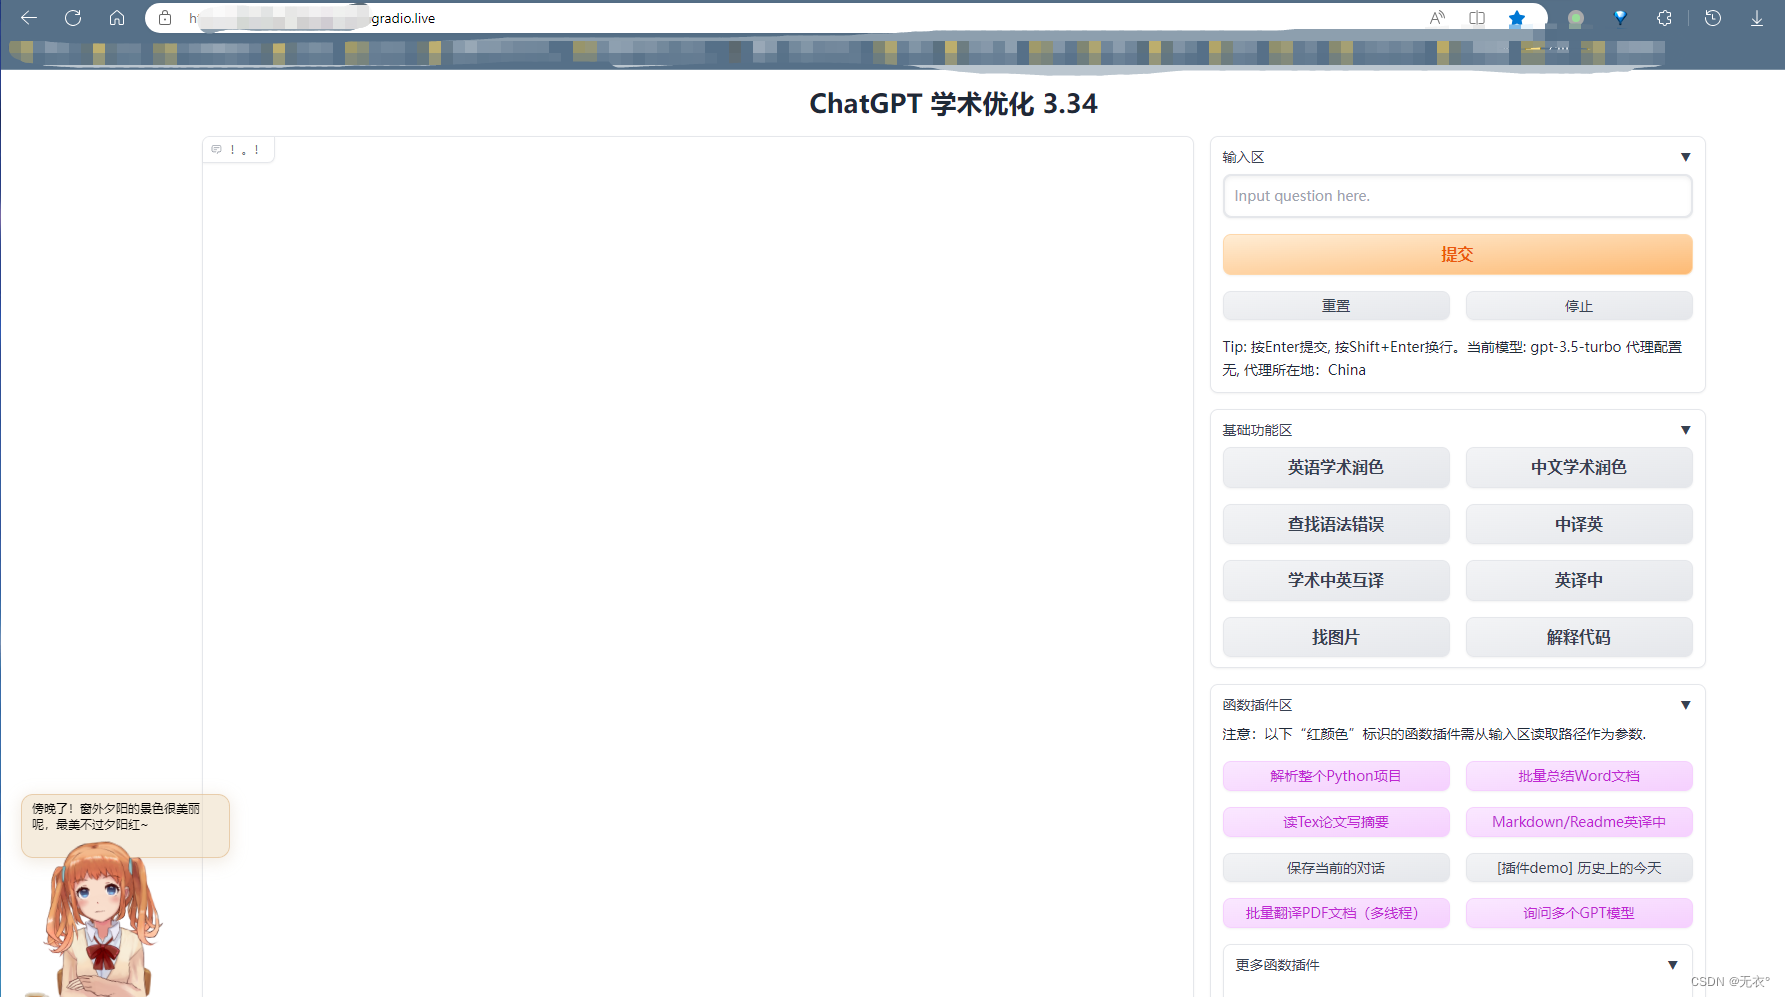Image resolution: width=1785 pixels, height=997 pixels.
Task: Click the ChatGPT 学术优化 3.34 title
Action: 953,104
